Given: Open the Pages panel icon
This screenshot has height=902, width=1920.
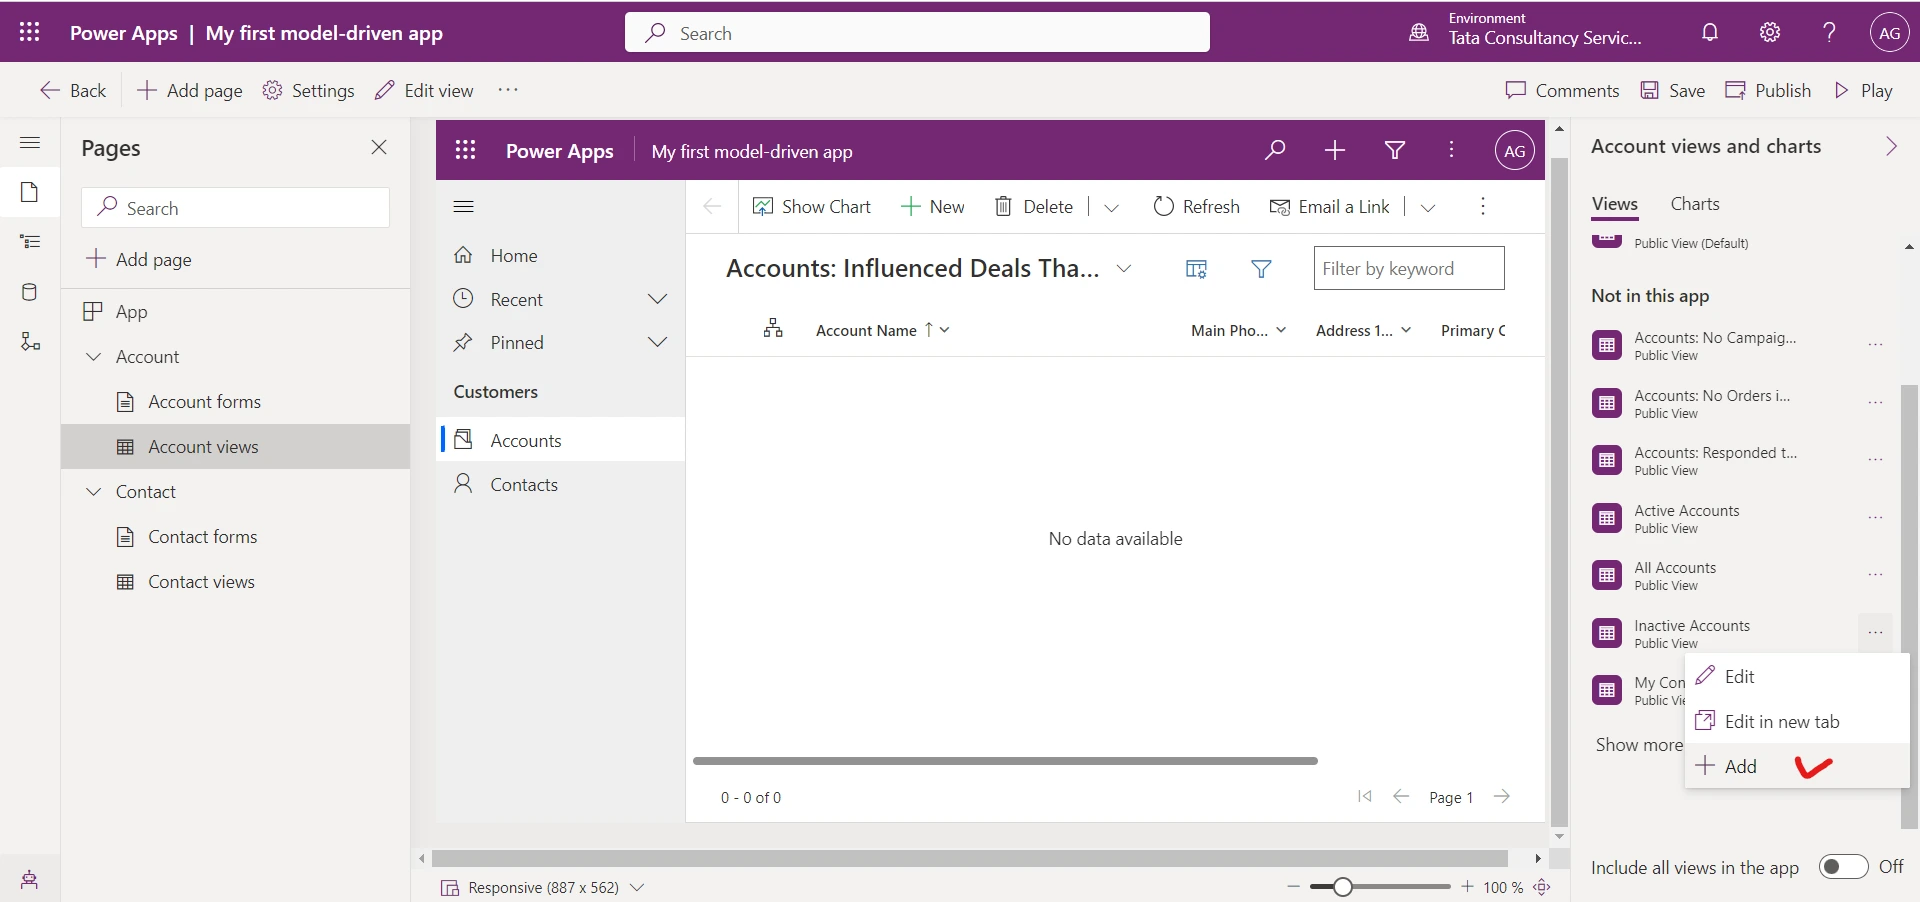Looking at the screenshot, I should click(x=30, y=192).
